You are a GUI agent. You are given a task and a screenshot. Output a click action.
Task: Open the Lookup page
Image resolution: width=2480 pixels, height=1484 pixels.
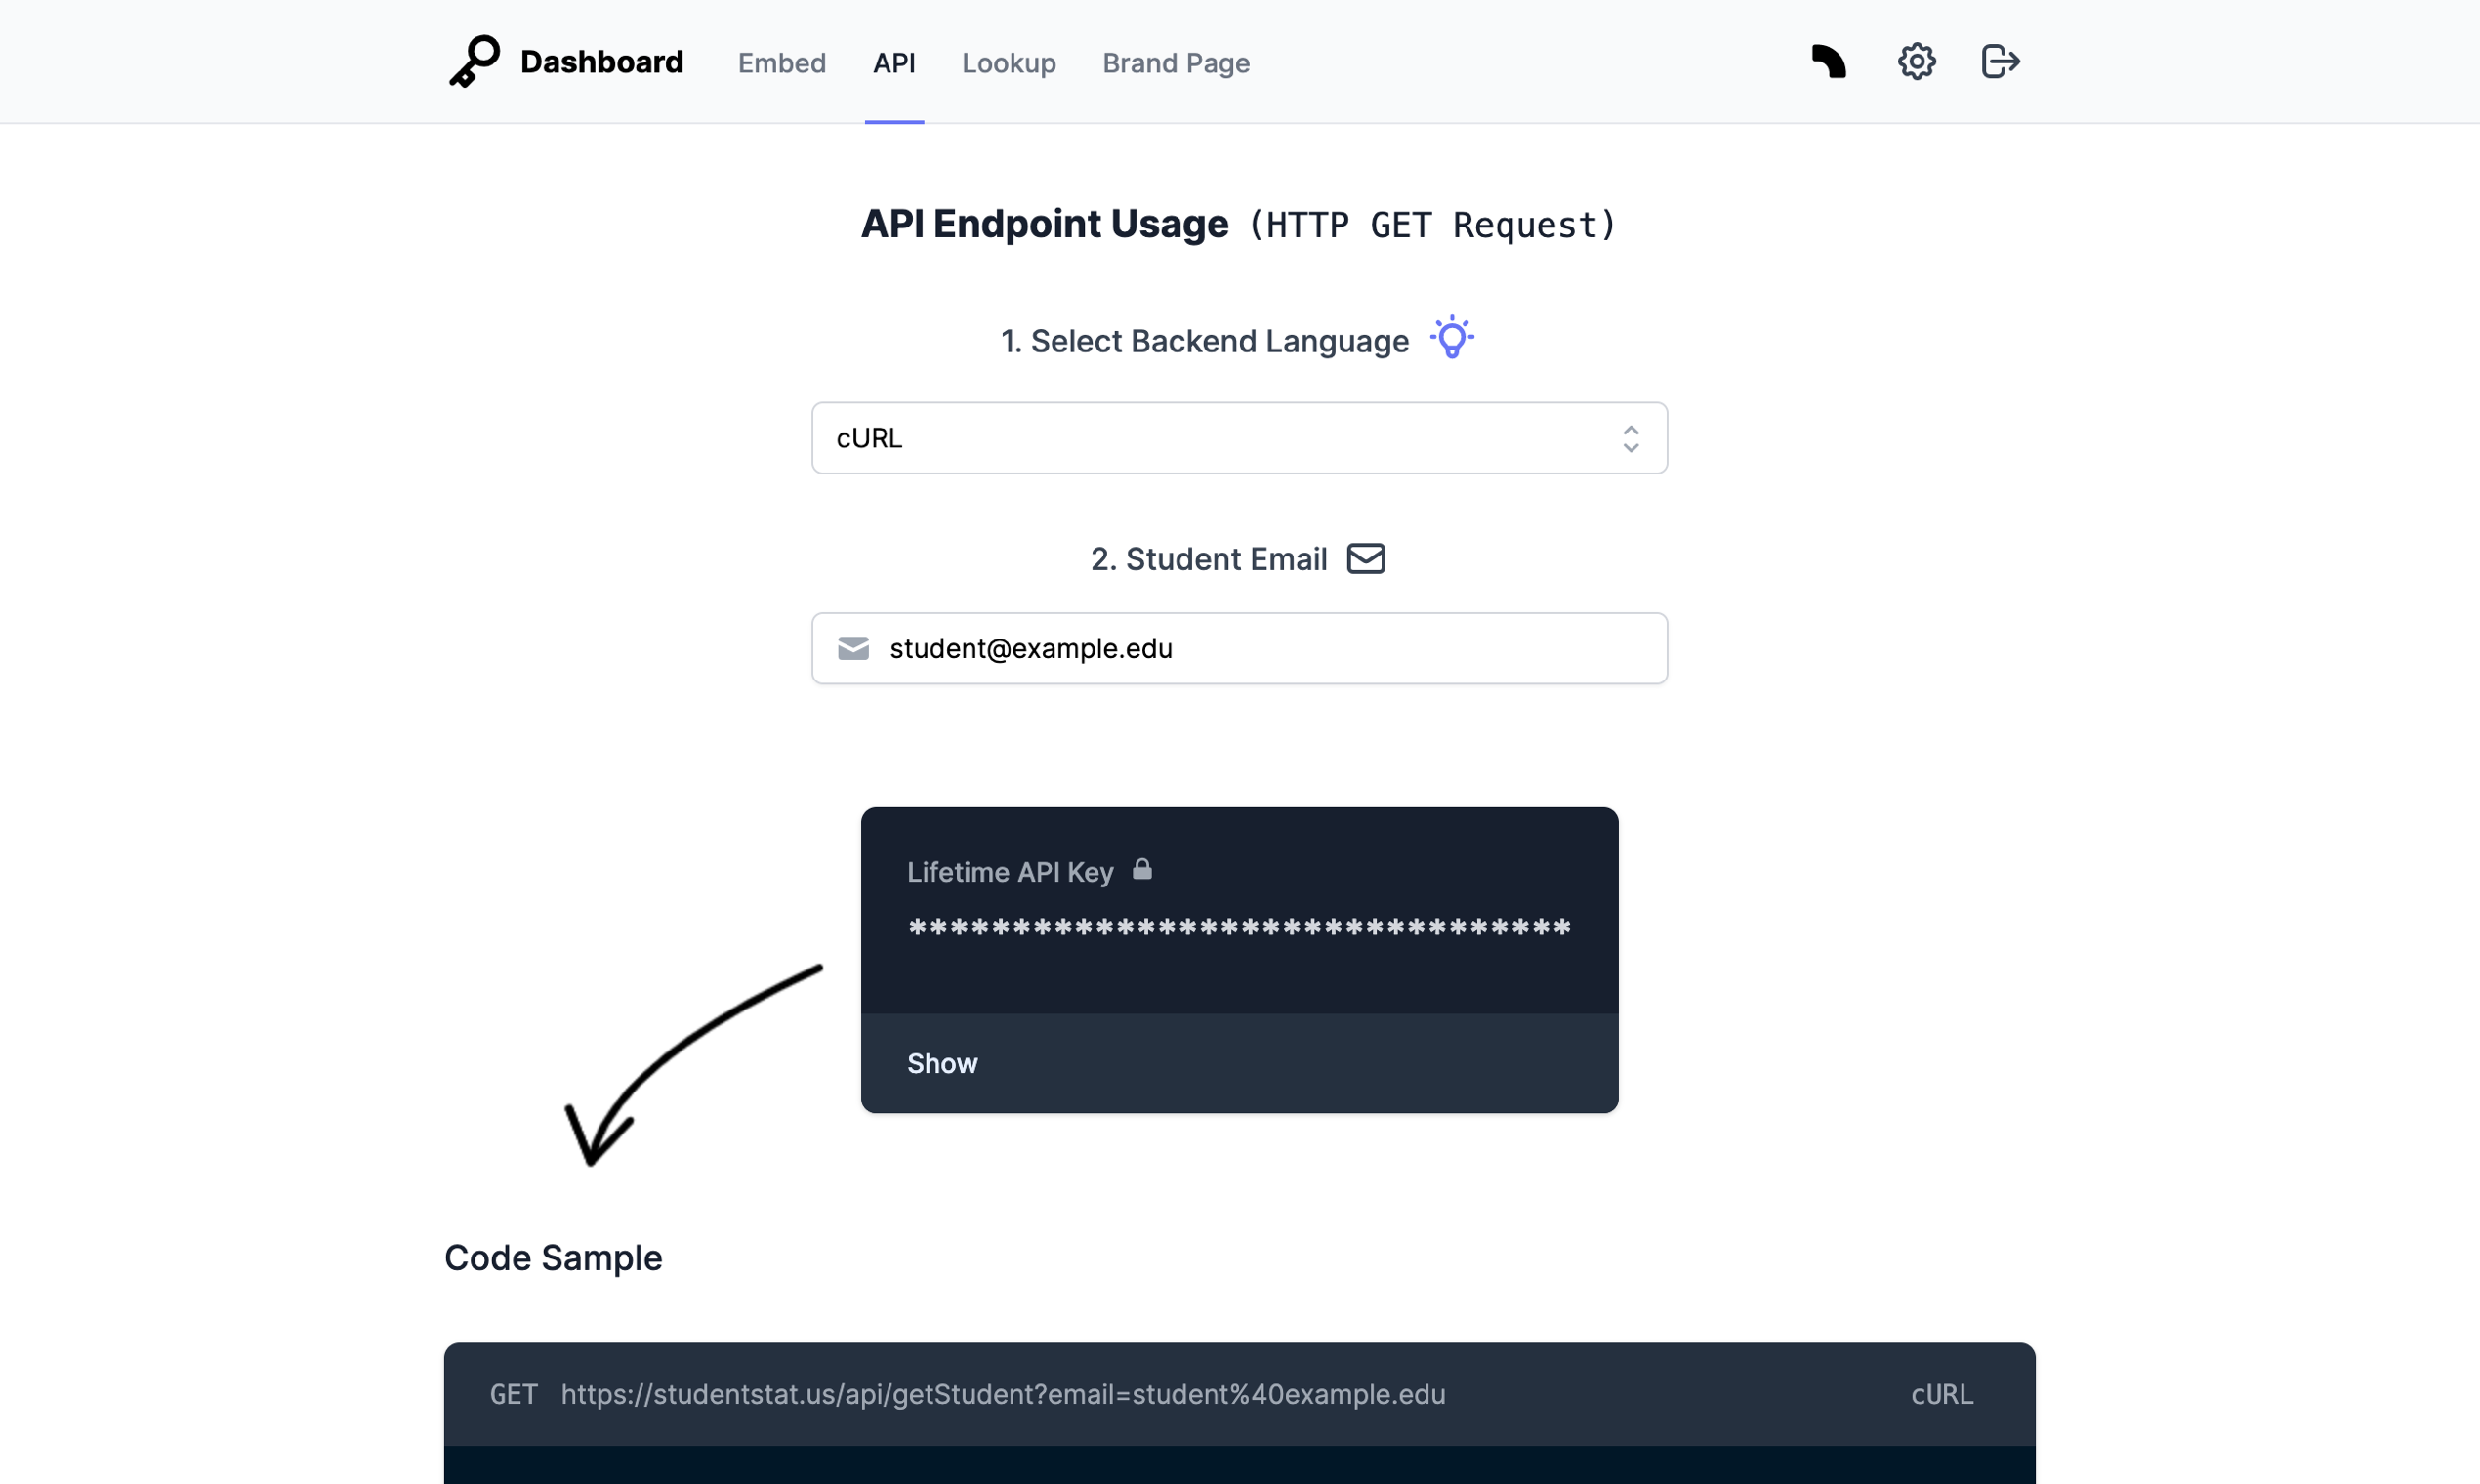point(1009,62)
